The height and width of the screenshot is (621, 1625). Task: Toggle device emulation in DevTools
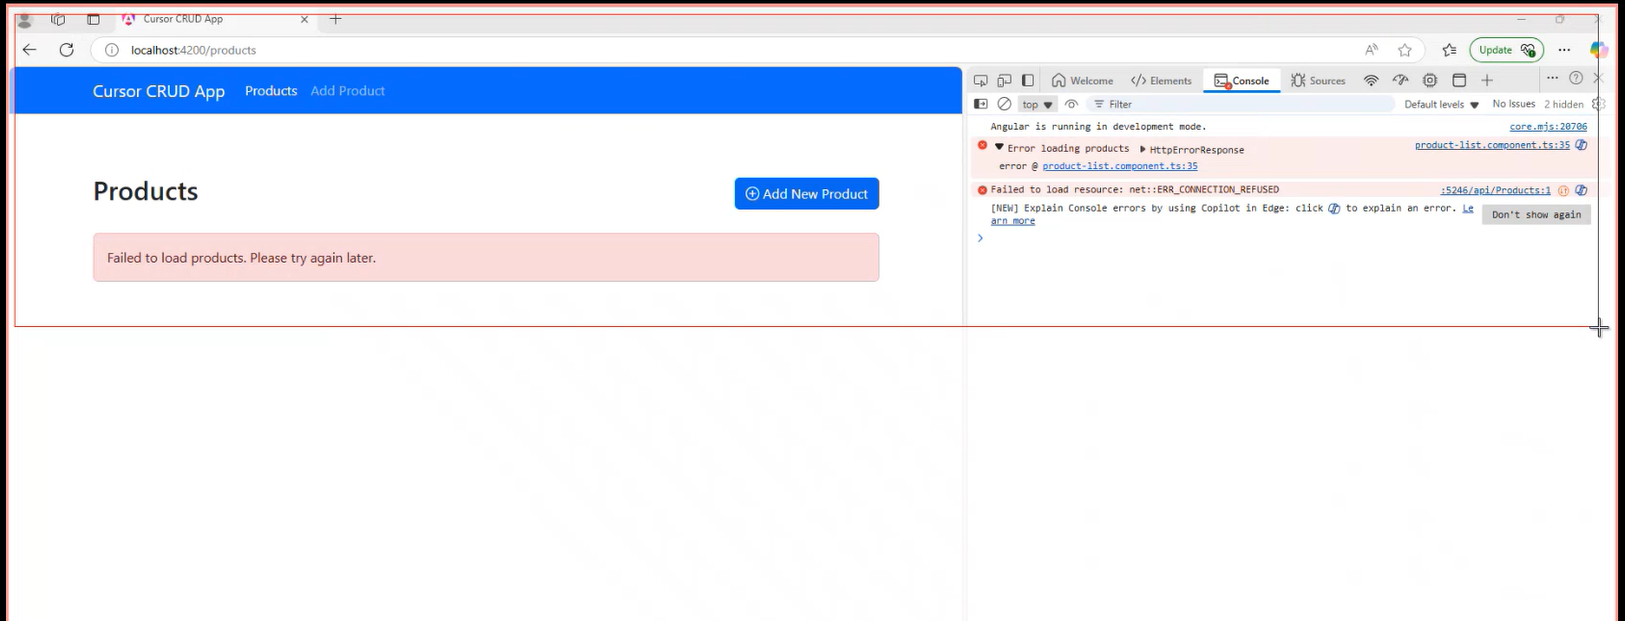tap(1004, 80)
